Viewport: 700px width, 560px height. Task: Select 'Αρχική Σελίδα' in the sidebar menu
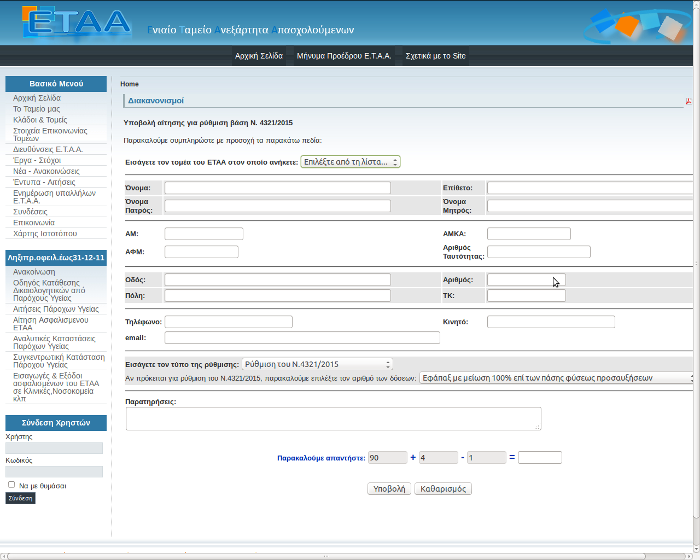click(37, 98)
